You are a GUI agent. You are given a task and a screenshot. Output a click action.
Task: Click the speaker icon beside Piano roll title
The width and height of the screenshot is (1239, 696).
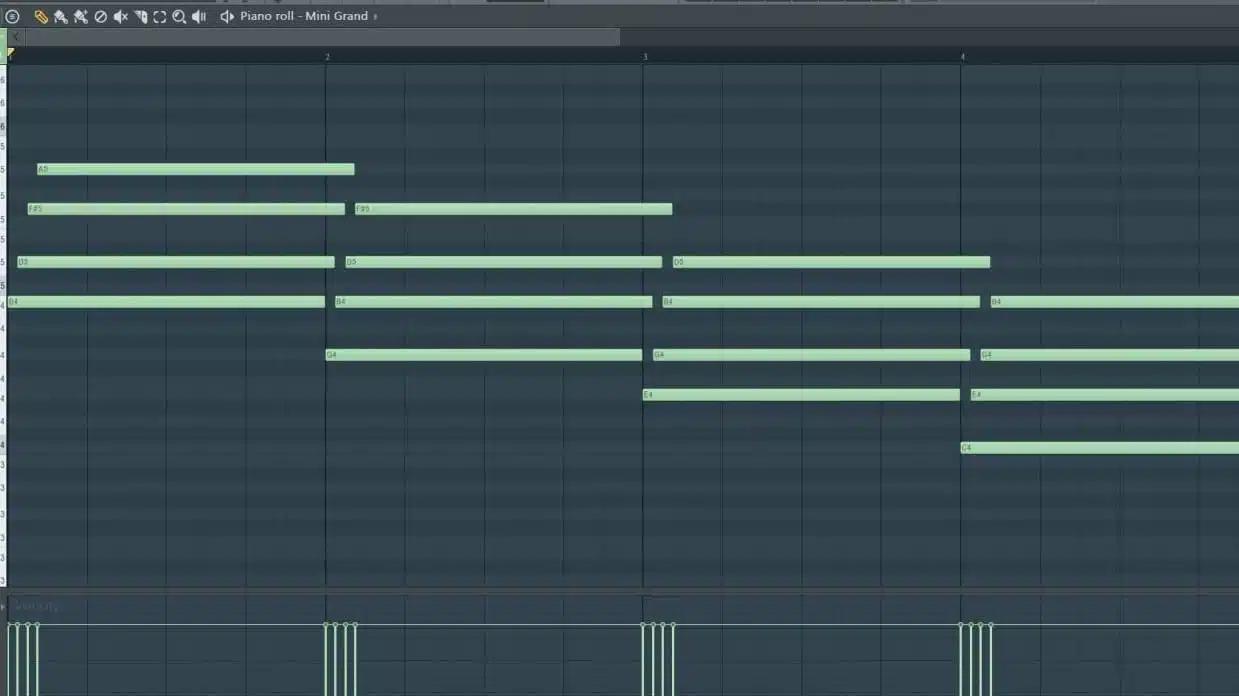coord(227,16)
